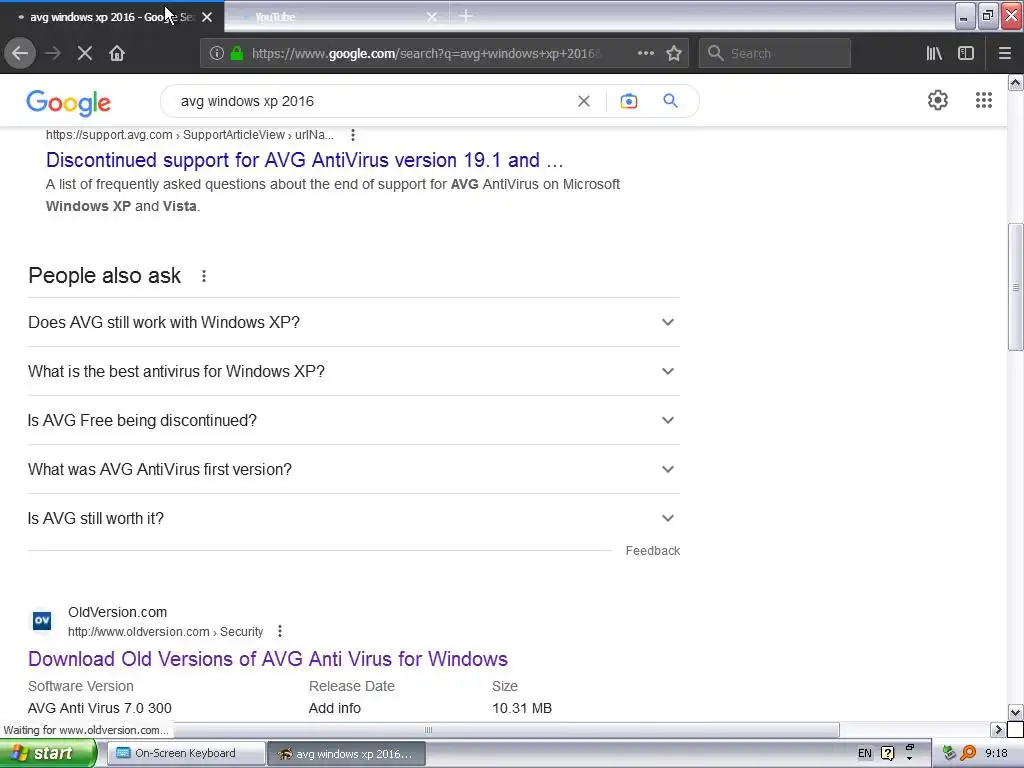
Task: Click the OldVersion.com site name
Action: 118,612
